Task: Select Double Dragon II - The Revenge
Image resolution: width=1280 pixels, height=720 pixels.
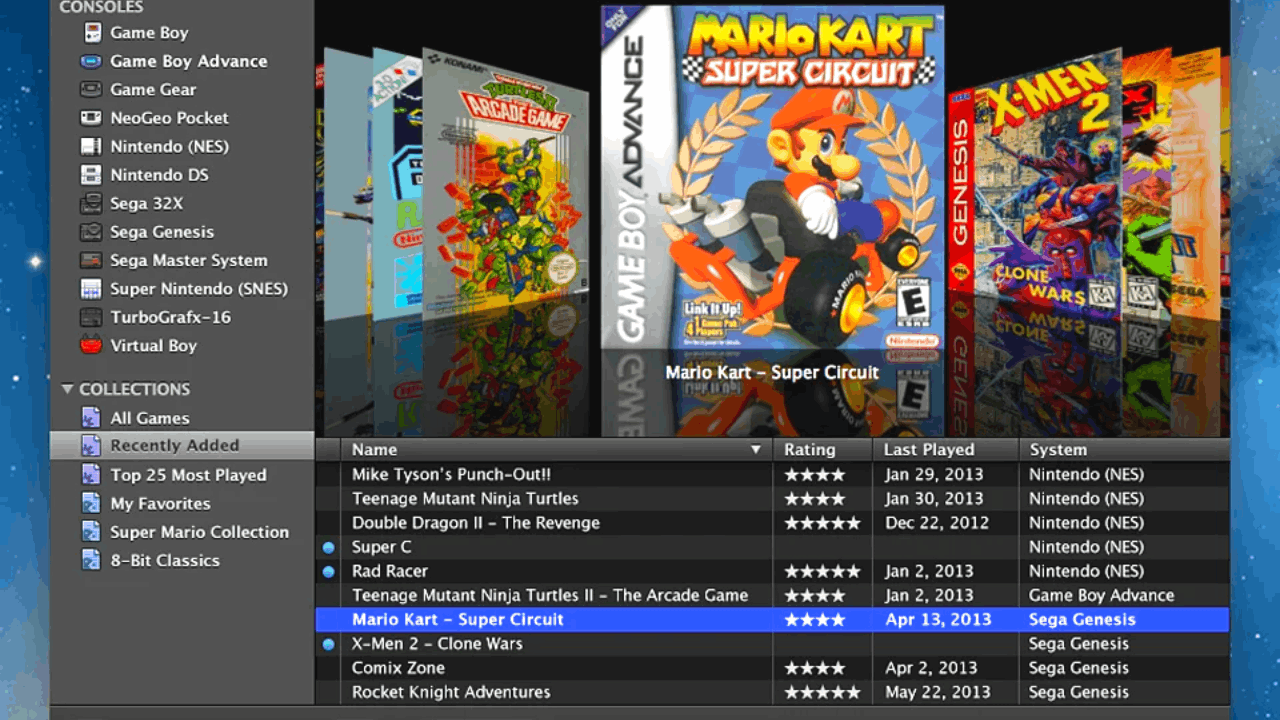Action: (x=772, y=523)
